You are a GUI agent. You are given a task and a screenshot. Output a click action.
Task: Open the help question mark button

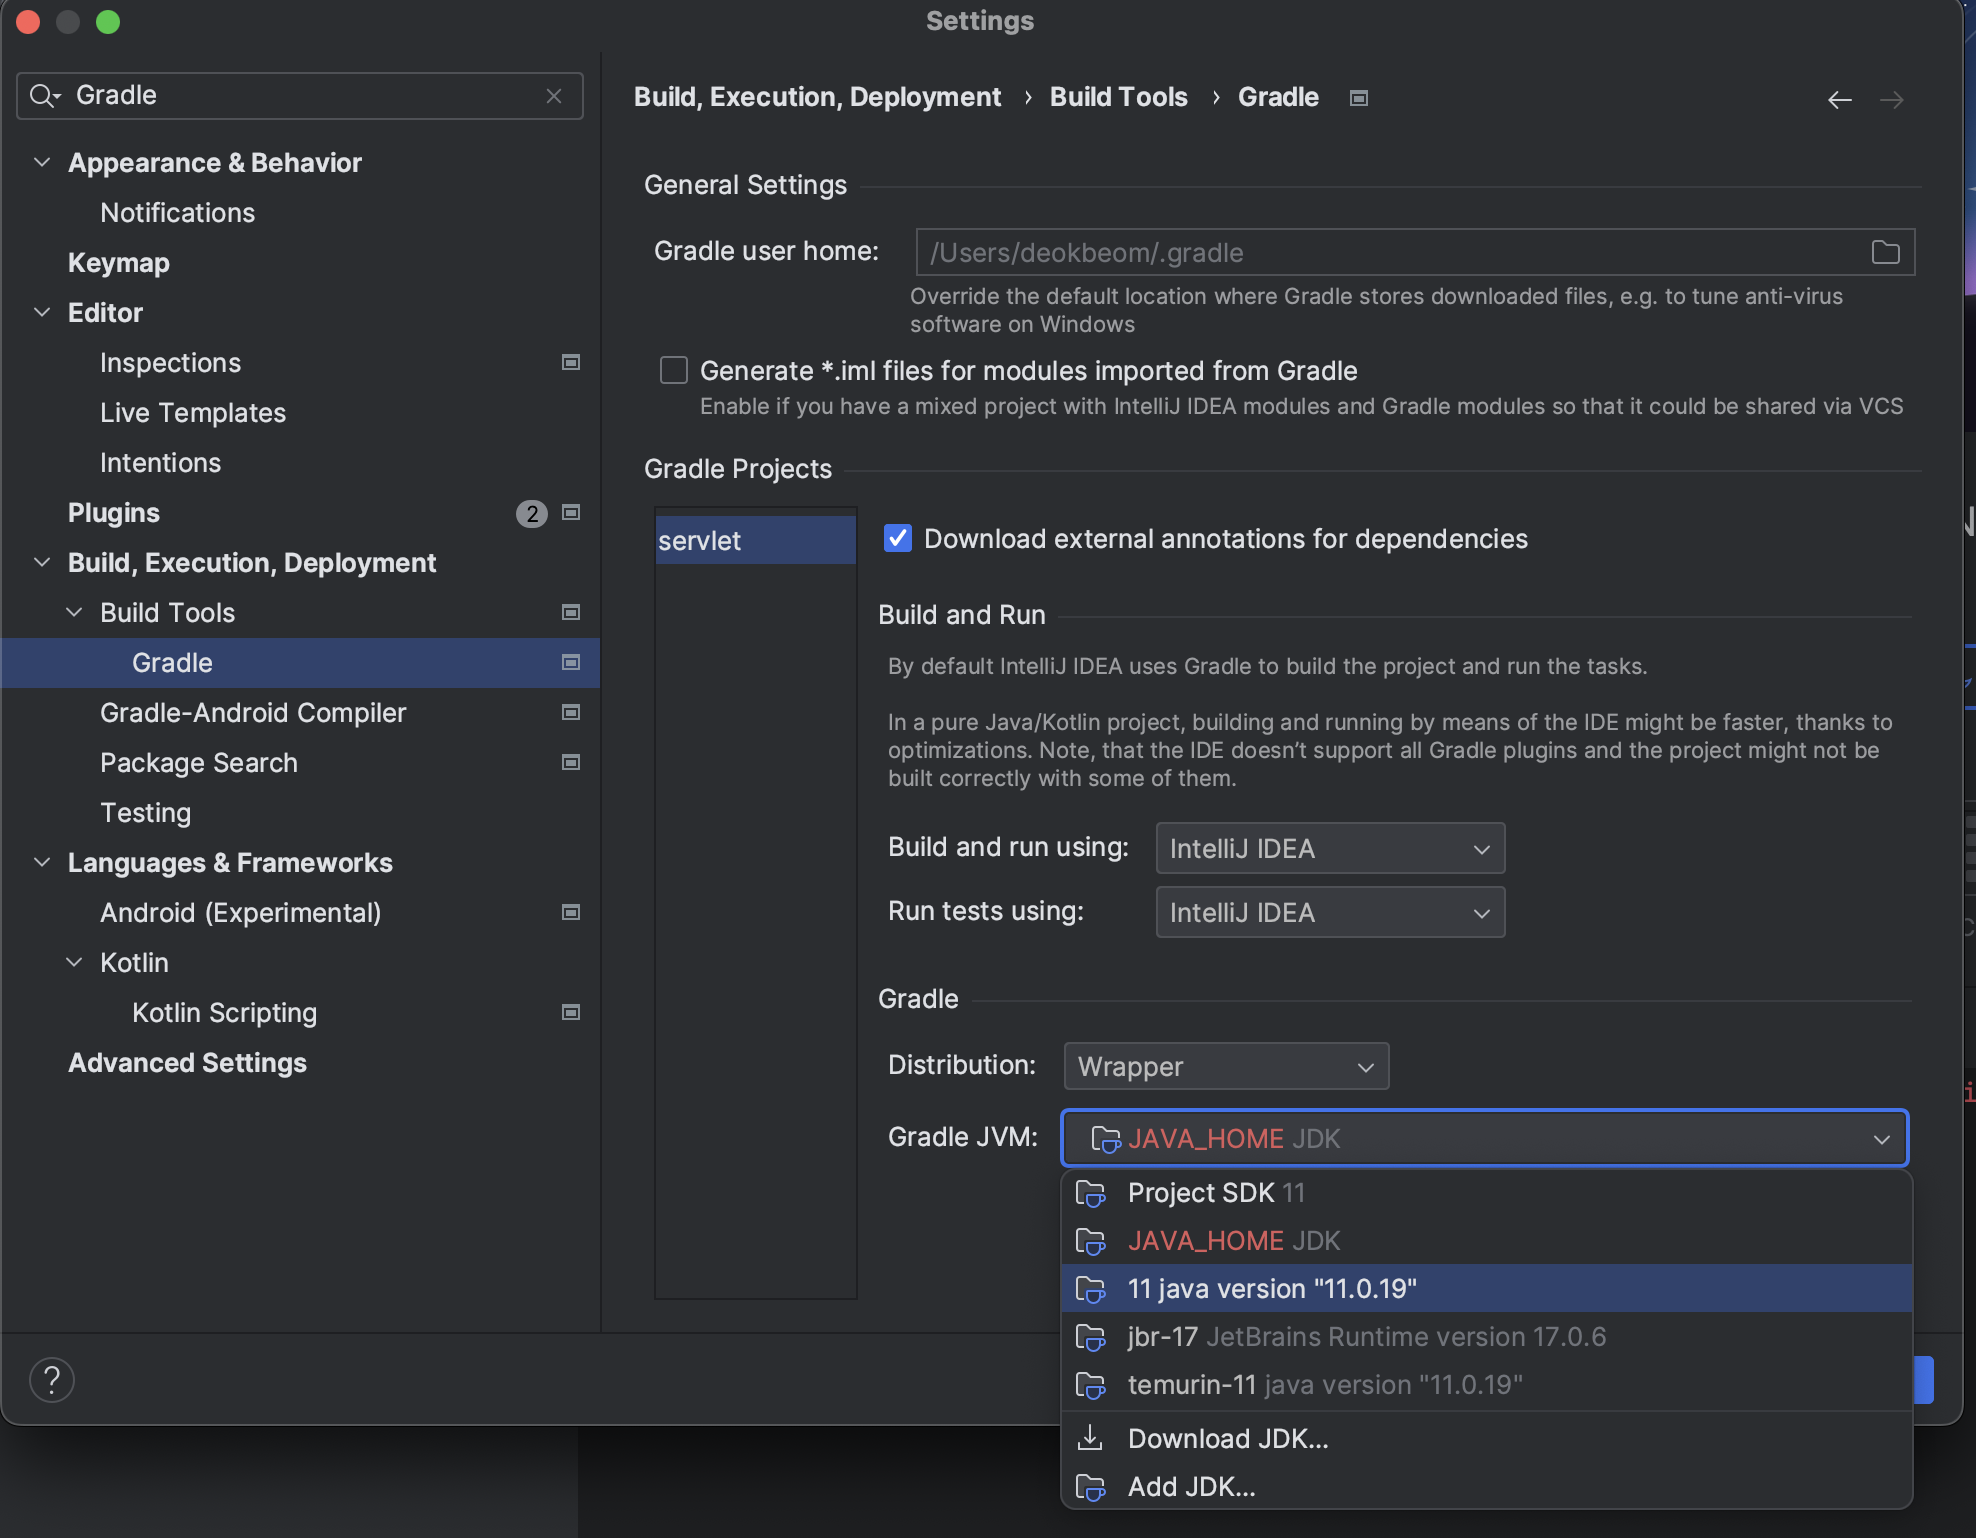click(x=52, y=1380)
